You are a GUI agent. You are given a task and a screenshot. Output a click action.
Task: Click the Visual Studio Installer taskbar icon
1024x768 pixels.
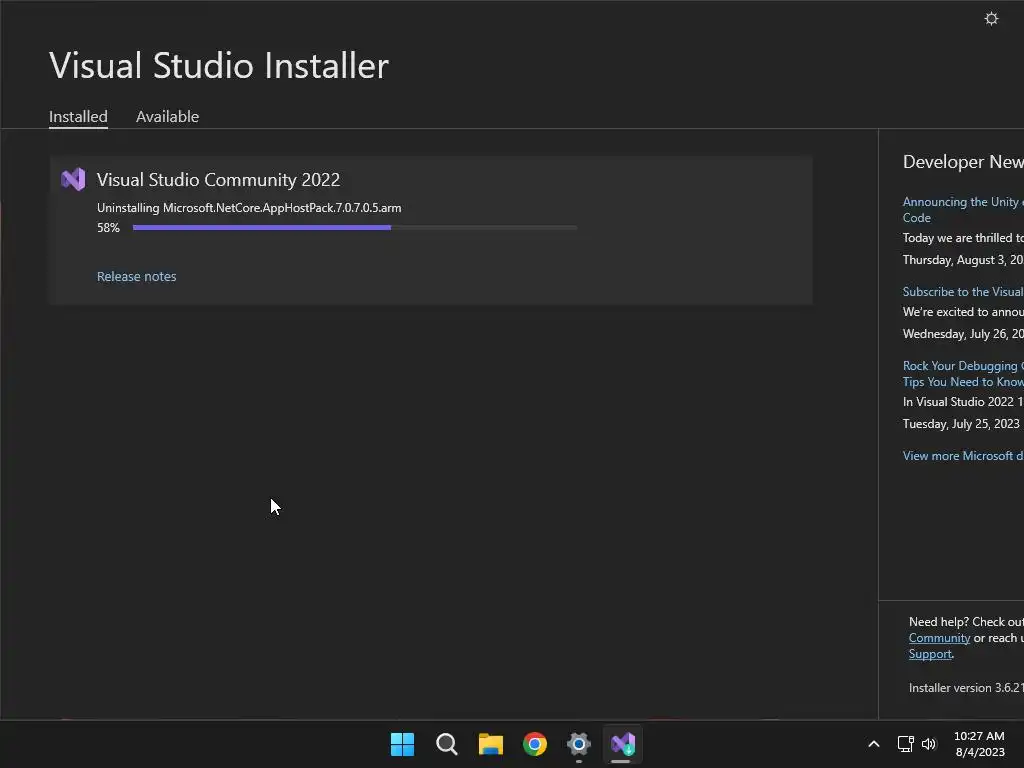click(x=623, y=744)
